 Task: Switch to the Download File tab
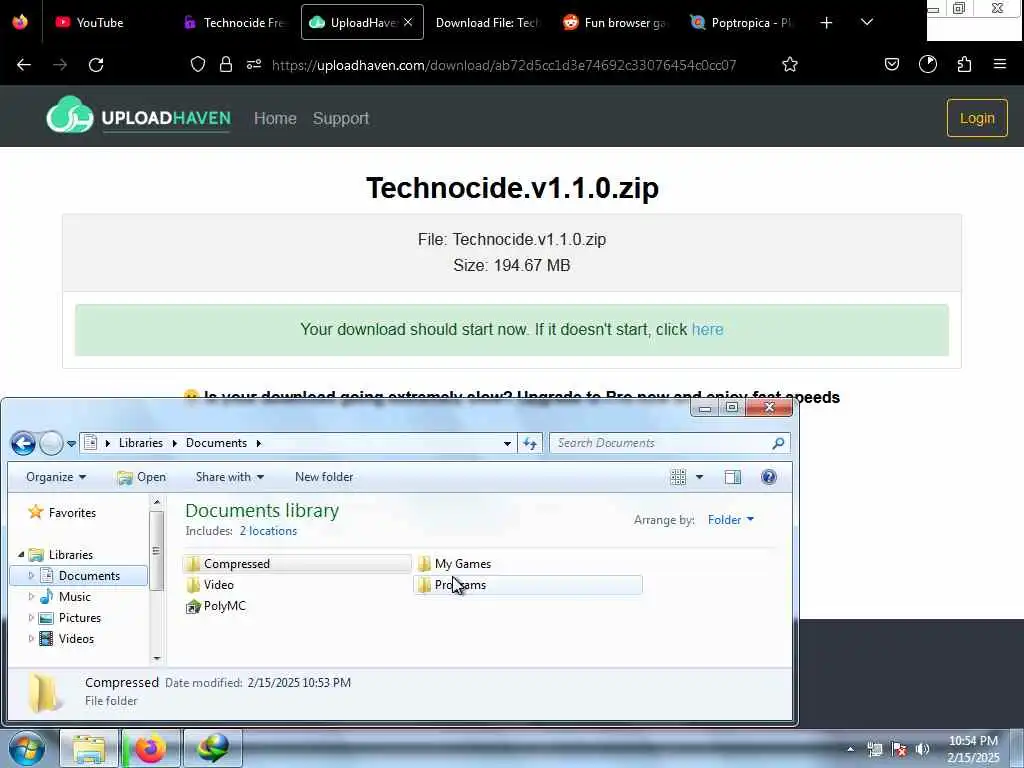coord(486,22)
